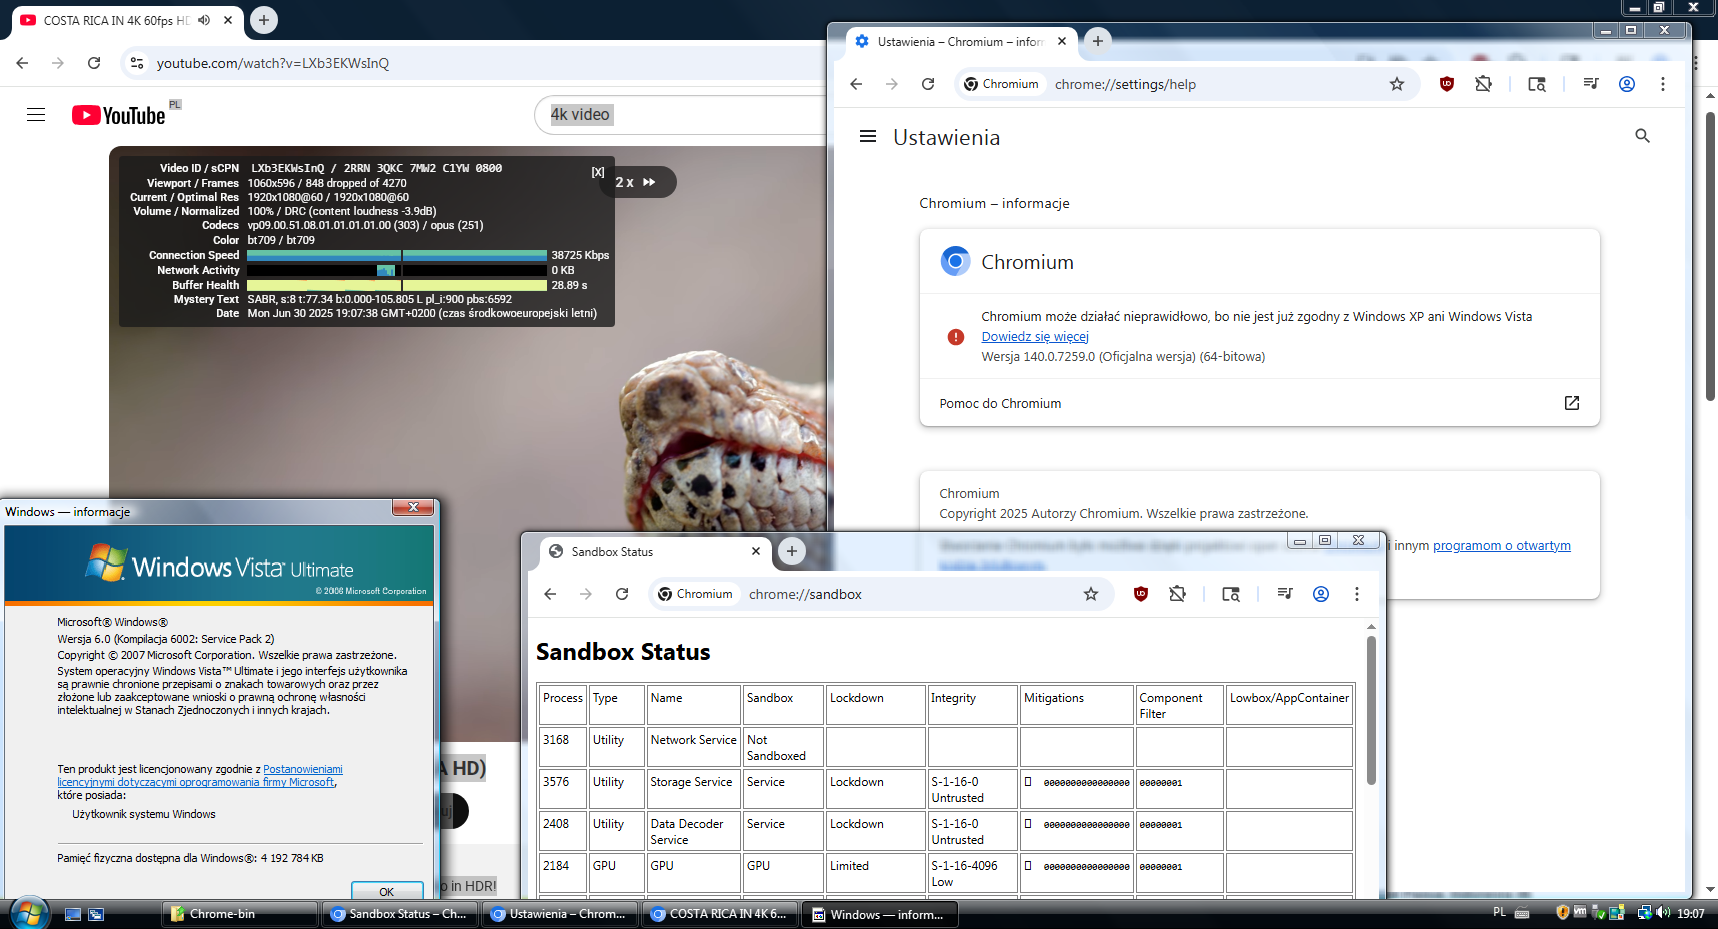Click the Sandbox Status page scrollbar
Viewport: 1718px width, 929px height.
click(x=1371, y=710)
